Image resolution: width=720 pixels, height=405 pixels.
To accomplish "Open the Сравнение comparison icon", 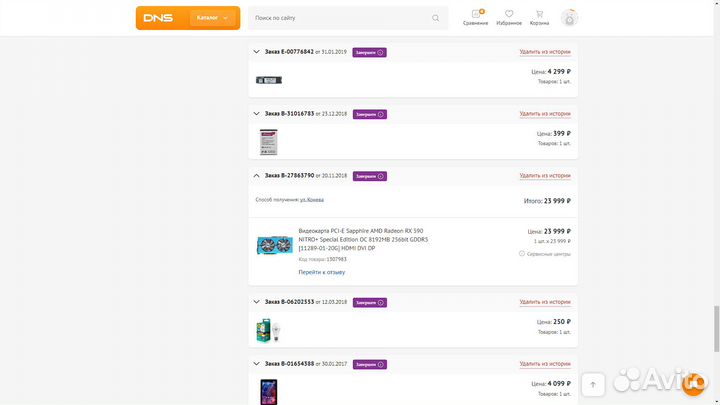I will pos(475,17).
